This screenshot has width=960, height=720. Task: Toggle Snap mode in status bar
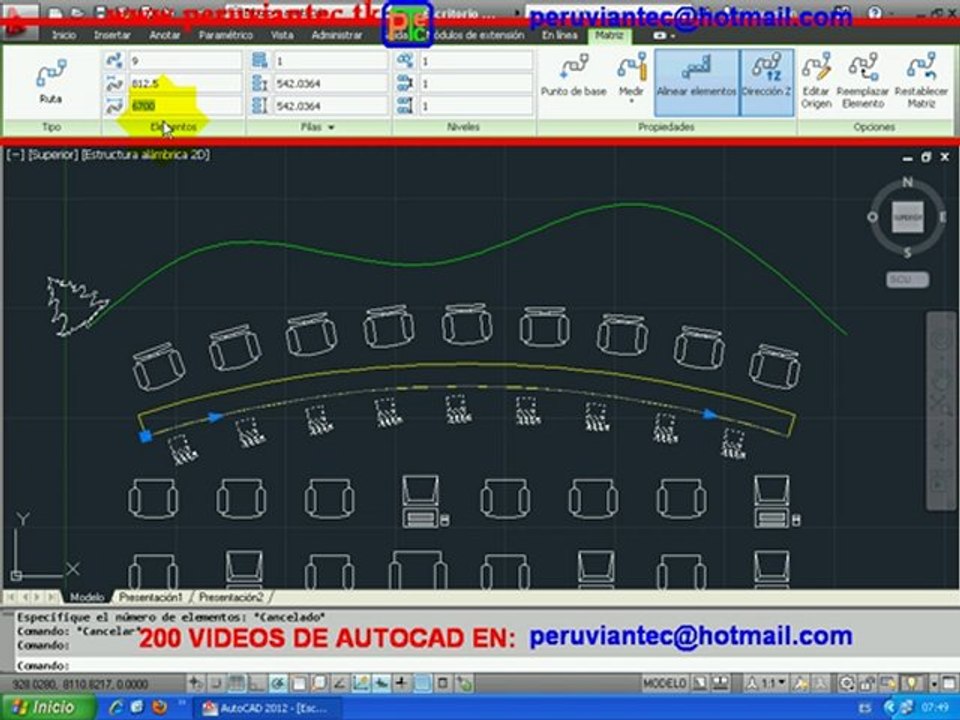pyautogui.click(x=216, y=683)
